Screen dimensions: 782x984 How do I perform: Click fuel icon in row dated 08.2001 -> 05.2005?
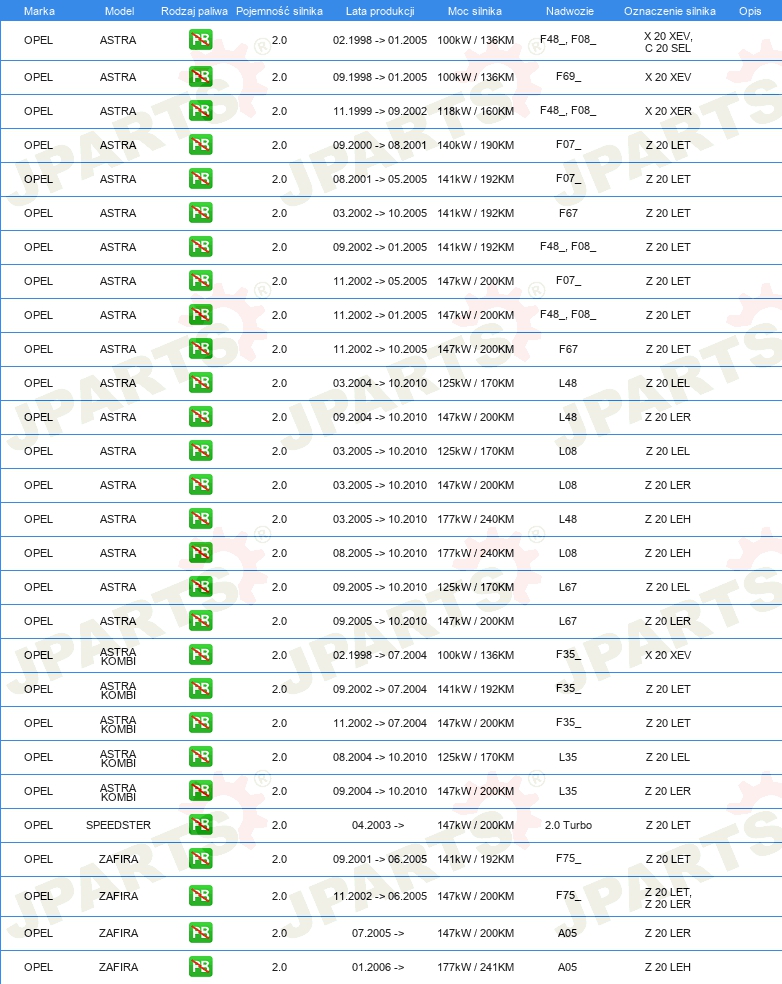tap(201, 179)
